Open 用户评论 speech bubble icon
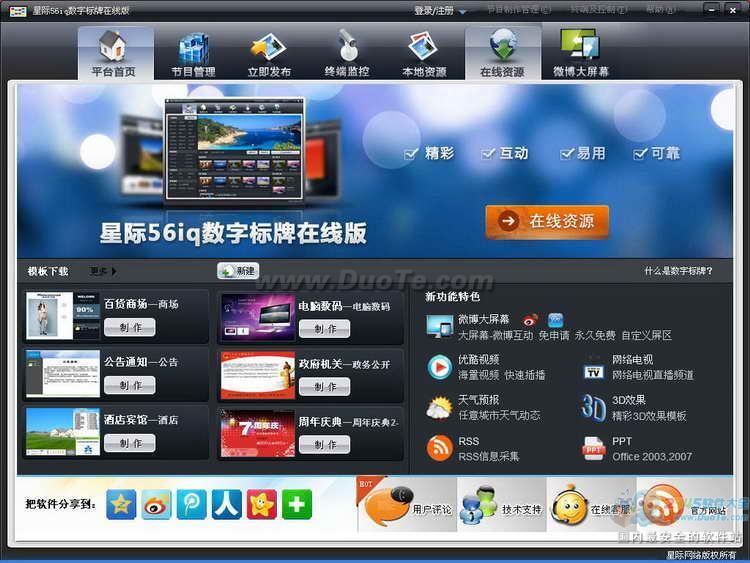Screen dimensions: 750x563 click(x=388, y=505)
